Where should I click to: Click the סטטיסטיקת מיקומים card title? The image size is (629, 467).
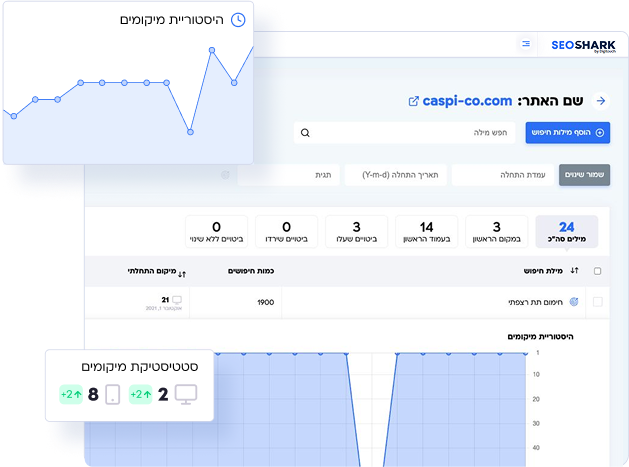point(140,367)
